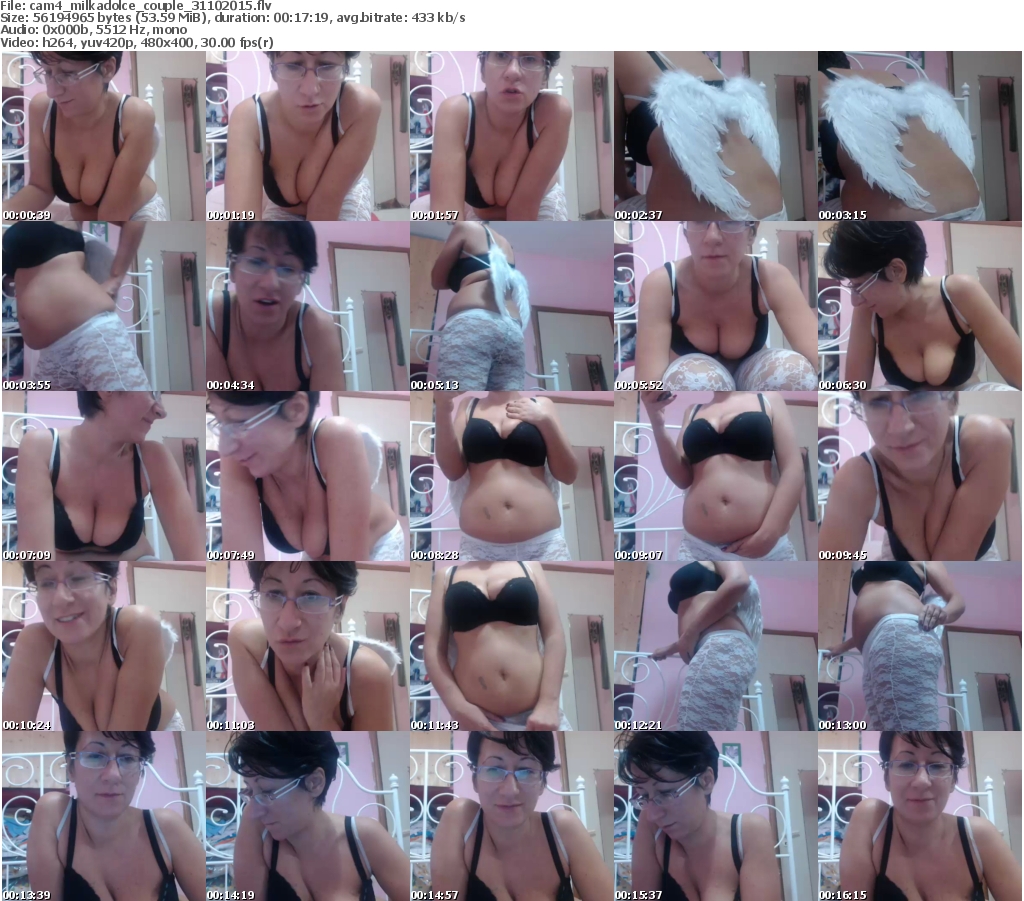Open the frame stamped 00:03:15
The height and width of the screenshot is (901, 1024).
920,136
